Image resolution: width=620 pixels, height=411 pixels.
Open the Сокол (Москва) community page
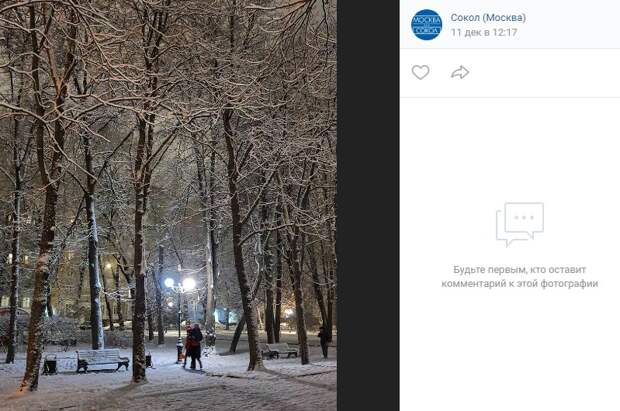click(488, 18)
